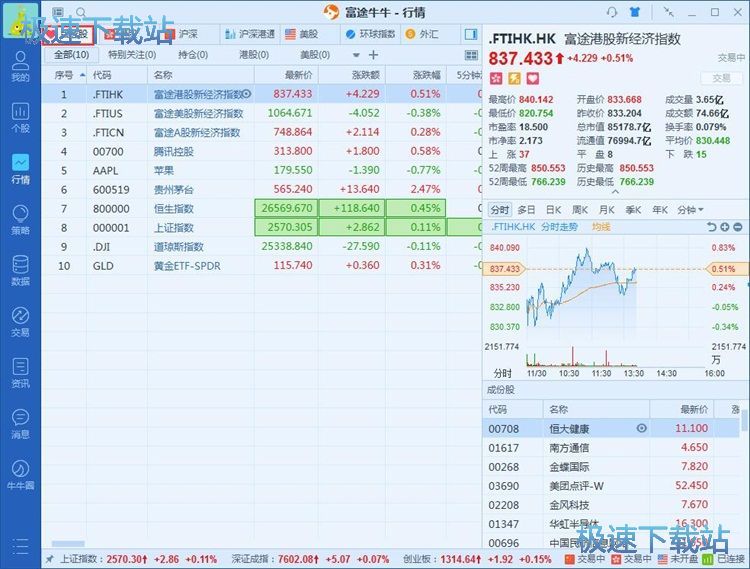This screenshot has height=569, width=750.
Task: Click the compact mode arrows icon
Action: tap(669, 12)
